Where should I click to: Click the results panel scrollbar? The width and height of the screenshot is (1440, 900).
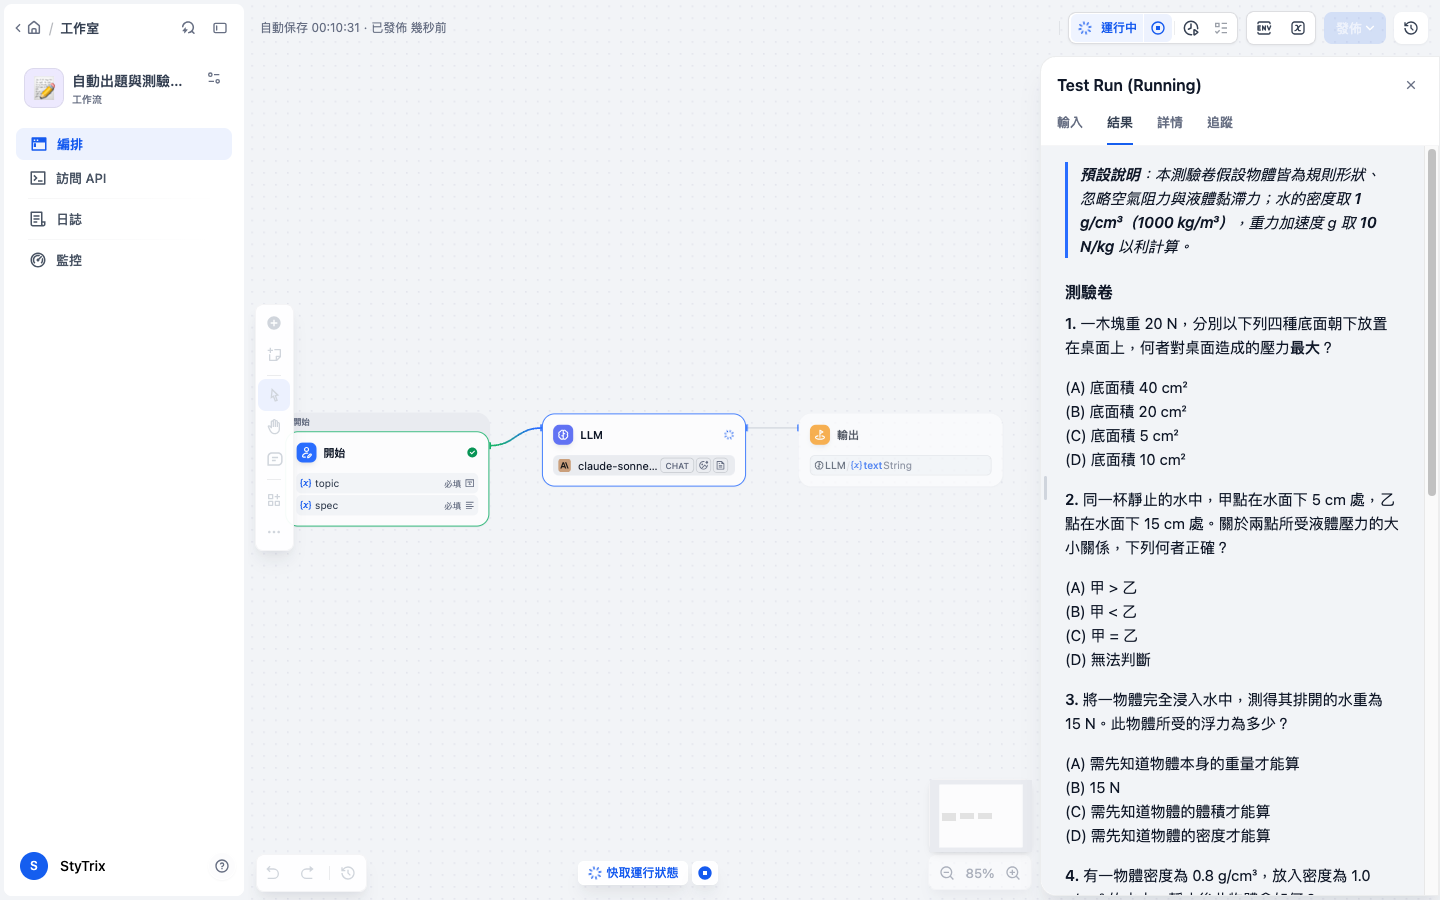[x=1431, y=322]
